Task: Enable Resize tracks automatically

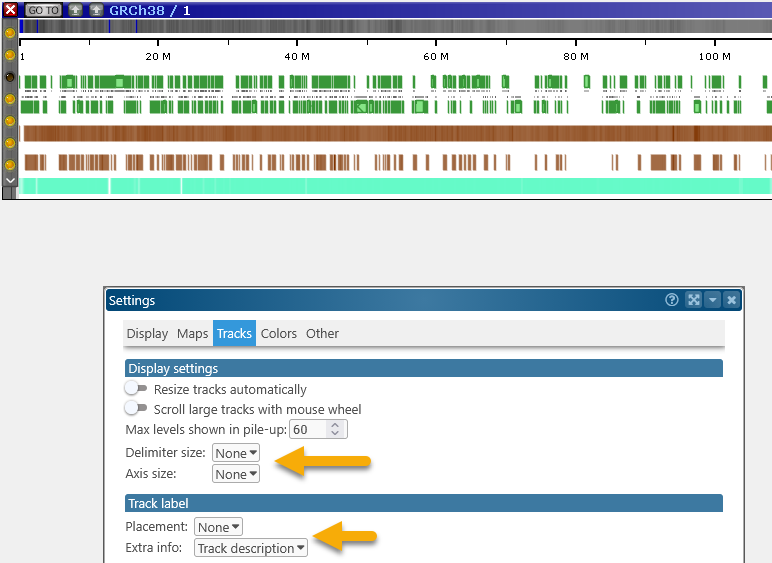Action: 136,388
